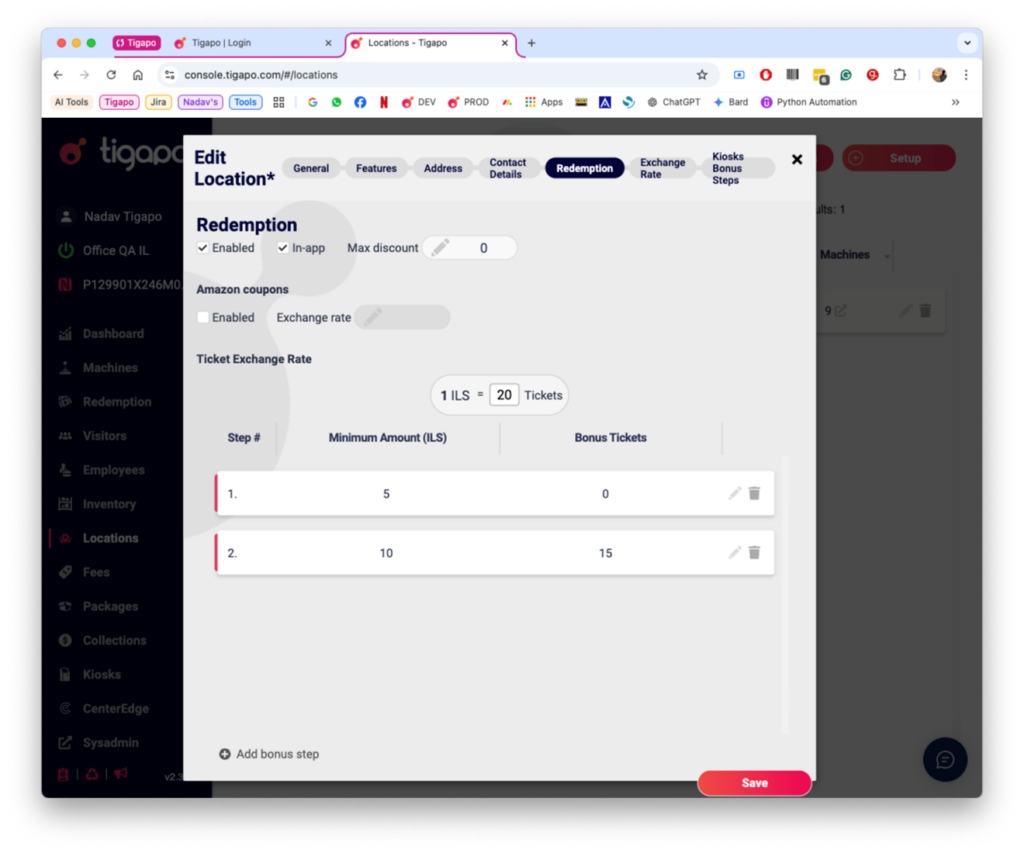Viewport: 1024px width, 853px height.
Task: Open the Redemption sidebar section
Action: point(115,401)
